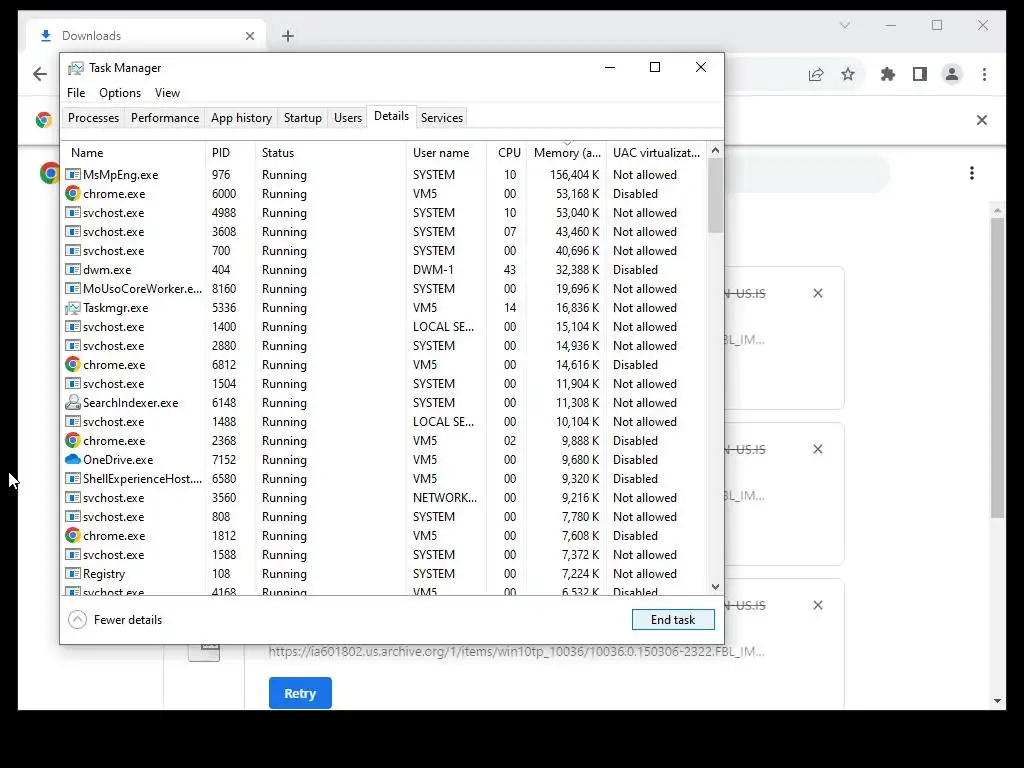Select the svchost.exe row with PID 1588
Image resolution: width=1024 pixels, height=768 pixels.
coord(385,554)
